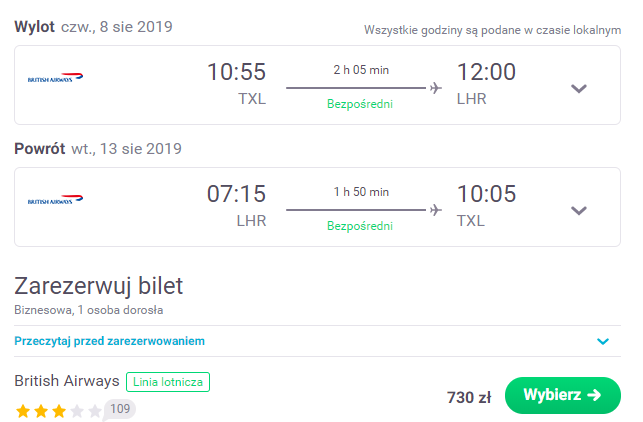Image resolution: width=643 pixels, height=422 pixels.
Task: Click British Airways logo on outbound flight
Action: pyautogui.click(x=55, y=78)
